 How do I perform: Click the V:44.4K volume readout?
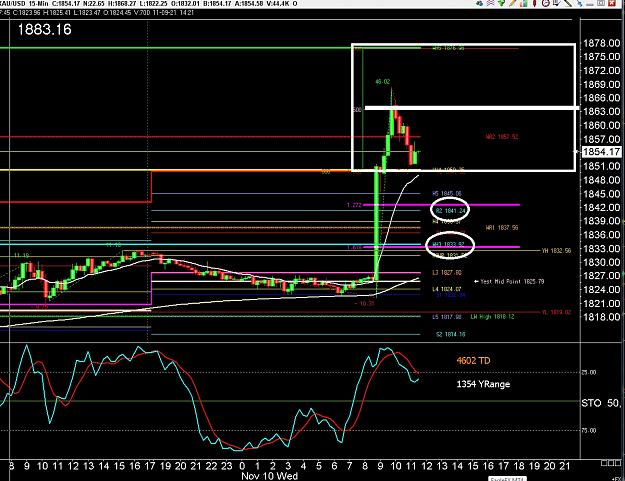(x=279, y=4)
